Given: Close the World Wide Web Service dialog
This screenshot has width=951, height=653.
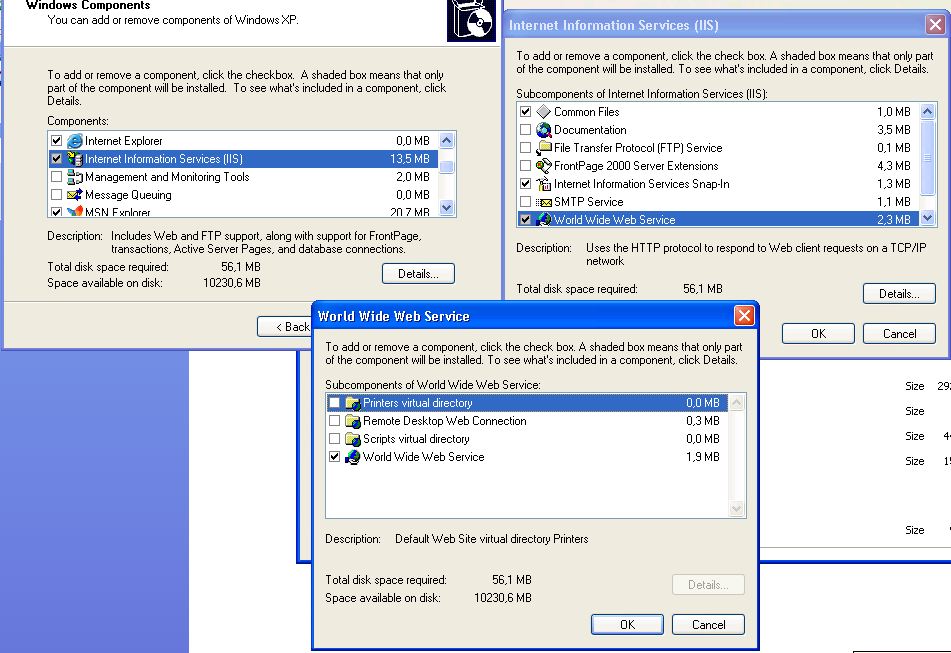Looking at the screenshot, I should point(744,315).
